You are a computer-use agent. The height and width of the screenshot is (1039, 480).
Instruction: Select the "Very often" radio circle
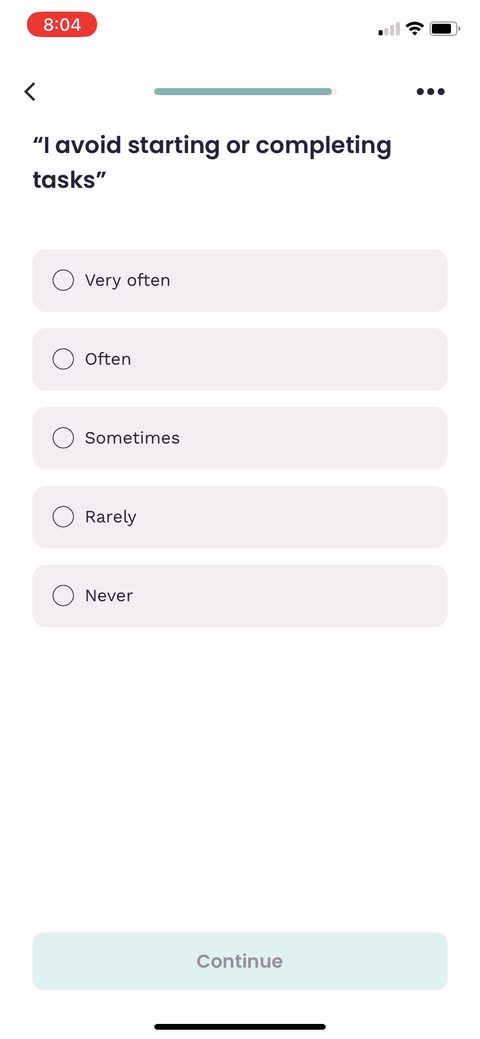tap(63, 280)
